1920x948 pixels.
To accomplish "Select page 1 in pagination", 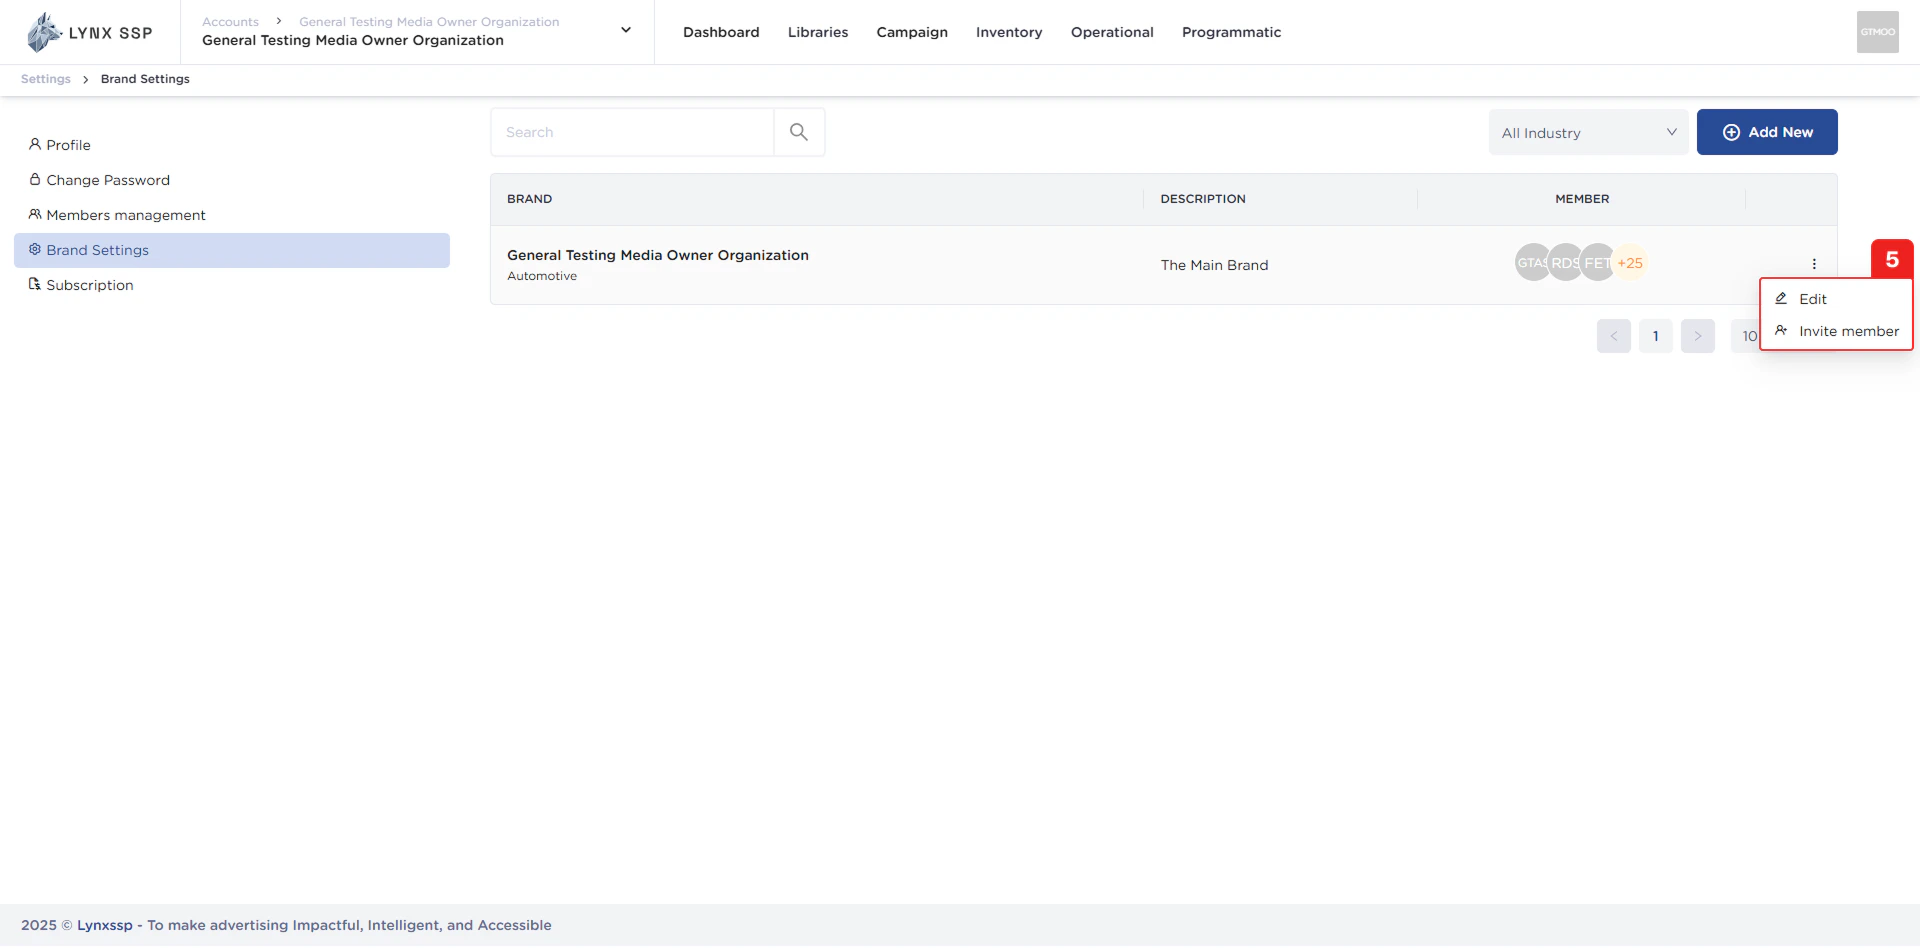I will pyautogui.click(x=1656, y=336).
